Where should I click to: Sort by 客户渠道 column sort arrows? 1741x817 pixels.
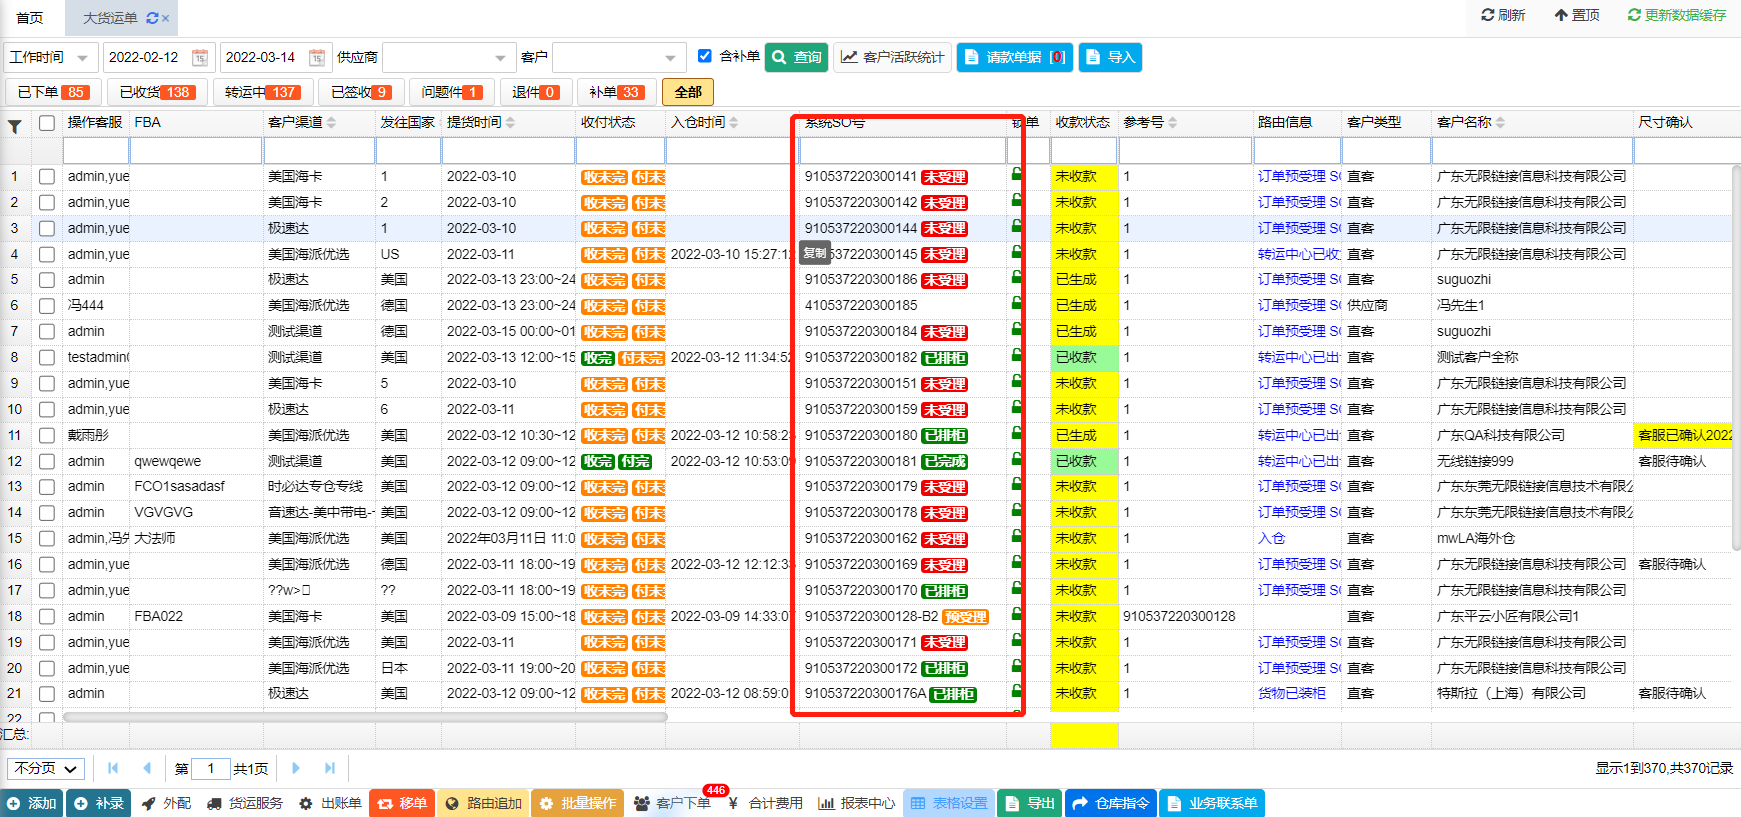click(x=331, y=123)
